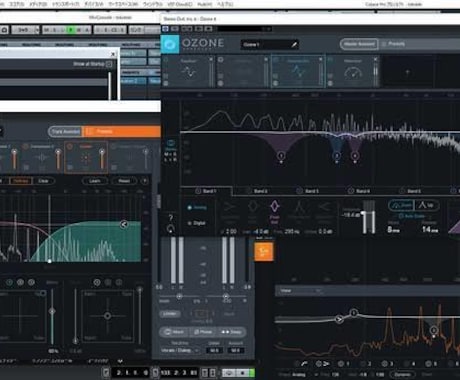Image resolution: width=460 pixels, height=380 pixels.
Task: Select the Baxandall Treble filter shape icon
Action: pyautogui.click(x=323, y=207)
